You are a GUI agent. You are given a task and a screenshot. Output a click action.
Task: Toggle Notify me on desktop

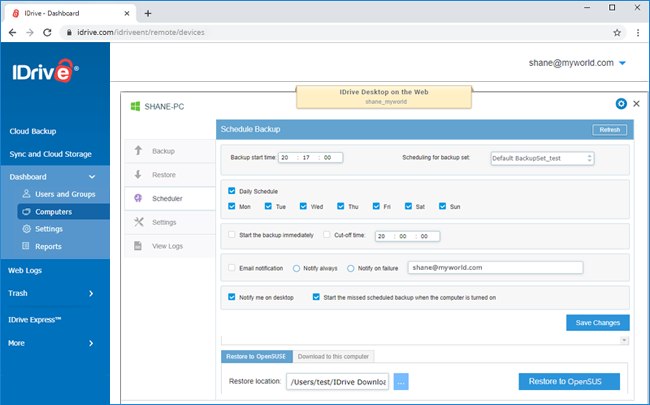coord(232,297)
